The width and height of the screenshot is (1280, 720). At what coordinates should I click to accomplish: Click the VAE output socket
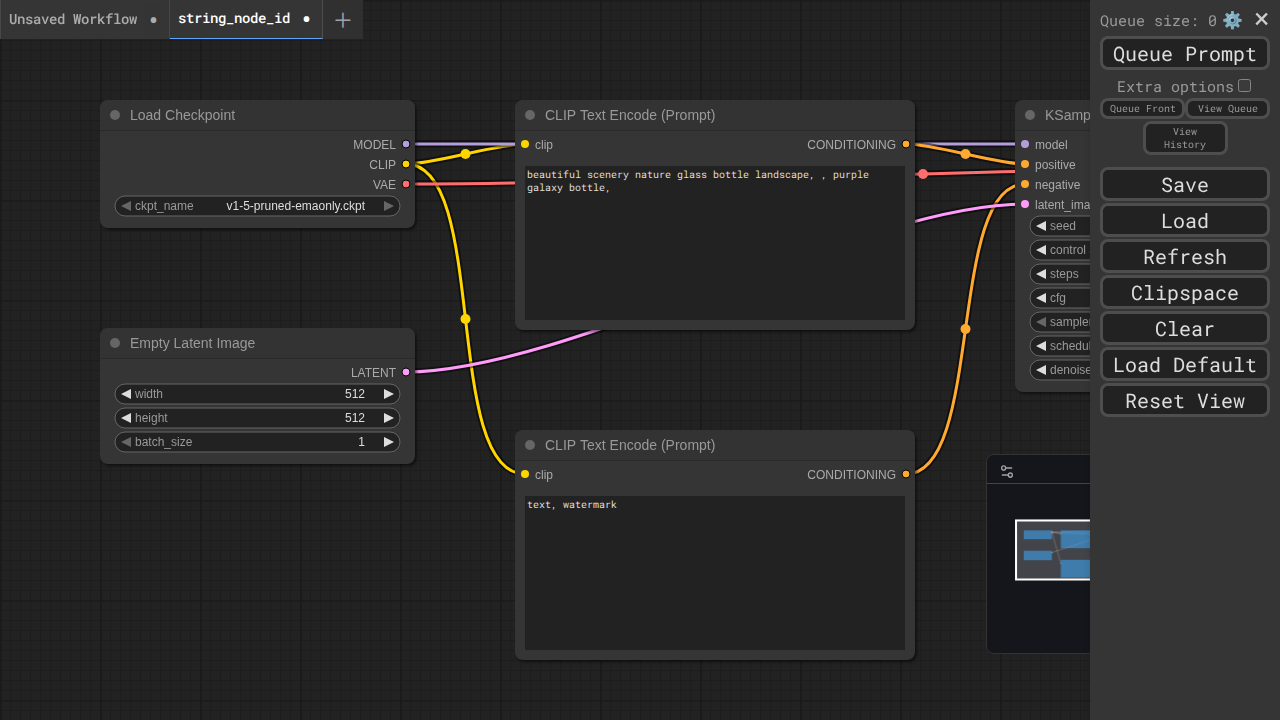coord(406,184)
